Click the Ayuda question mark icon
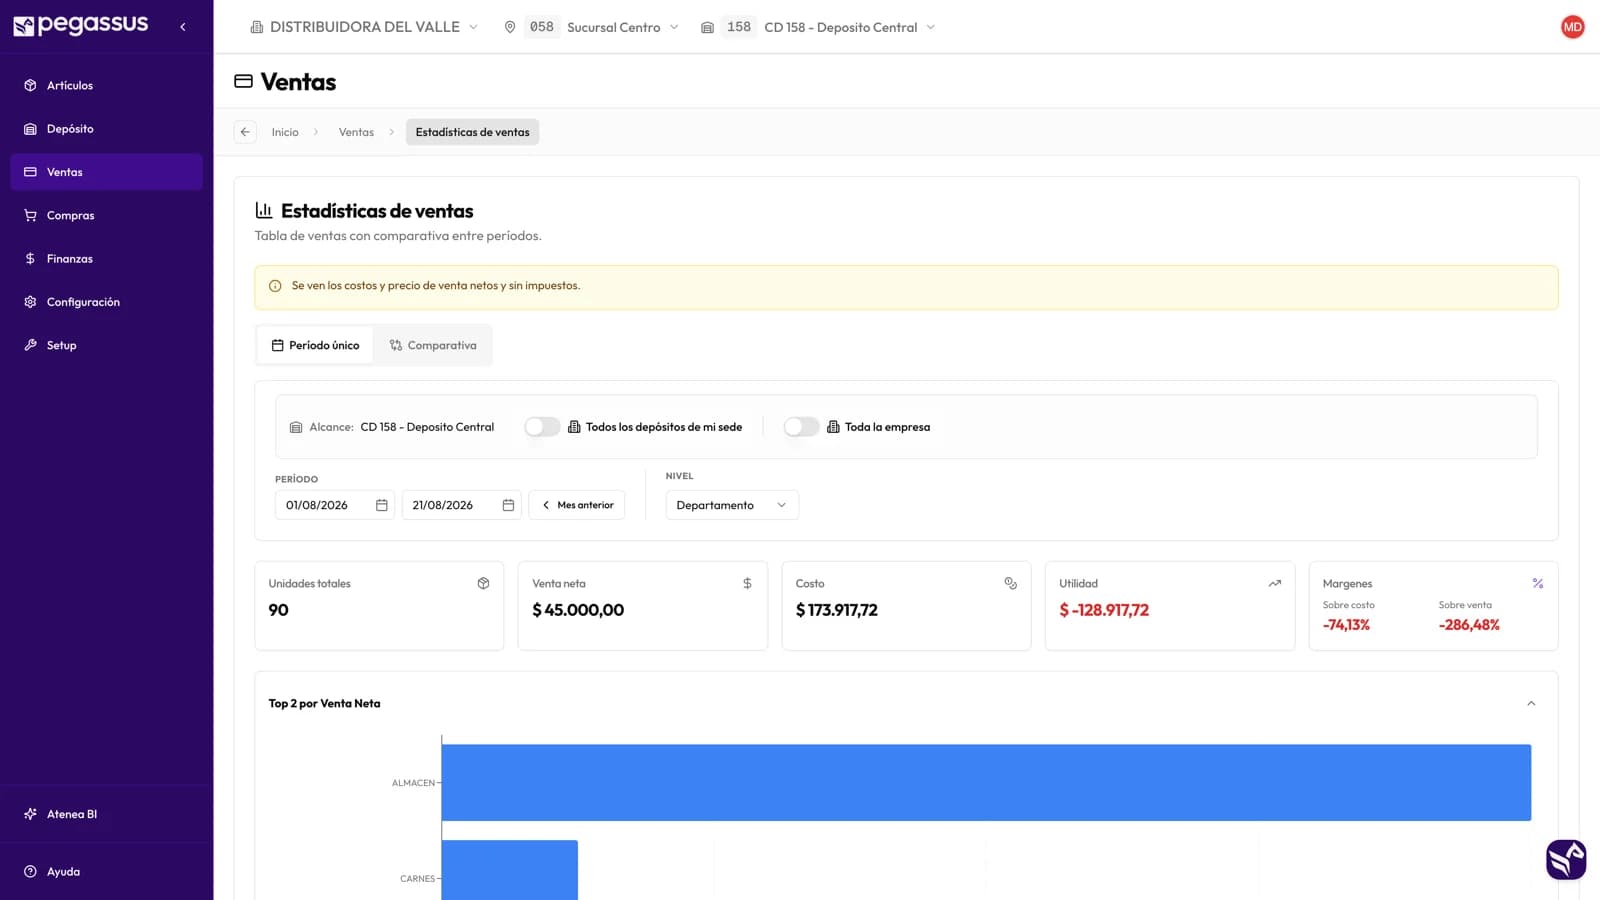This screenshot has width=1600, height=900. (x=30, y=871)
